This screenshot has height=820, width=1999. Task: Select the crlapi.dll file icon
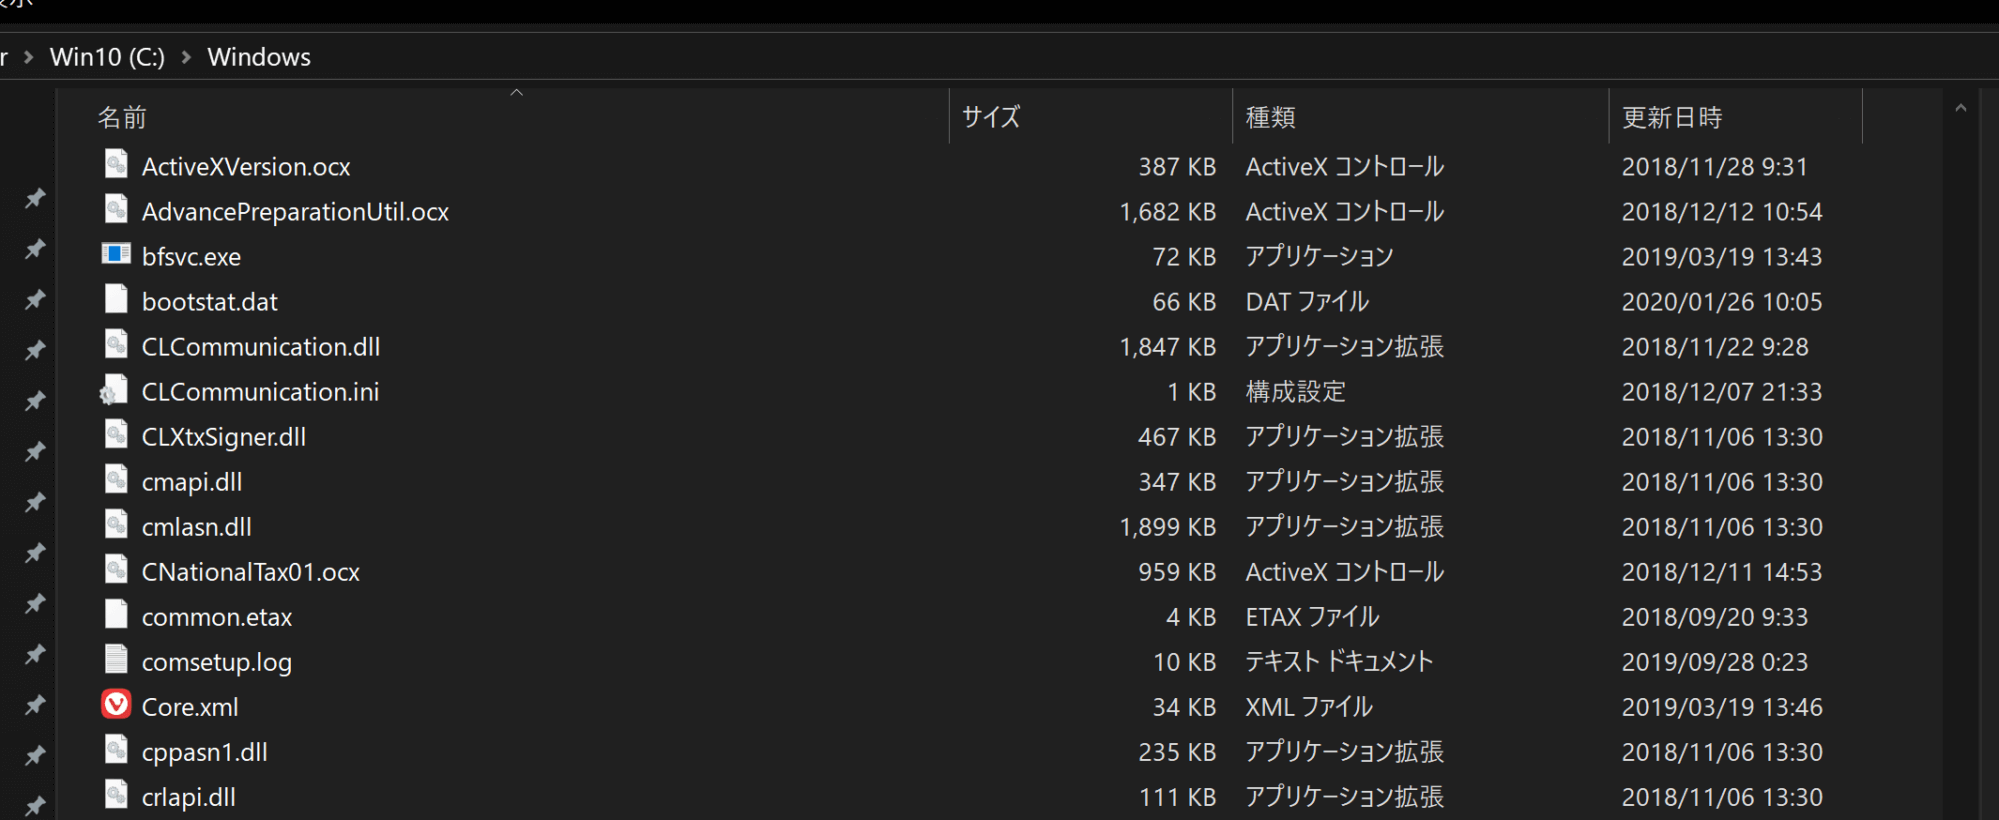pyautogui.click(x=116, y=794)
